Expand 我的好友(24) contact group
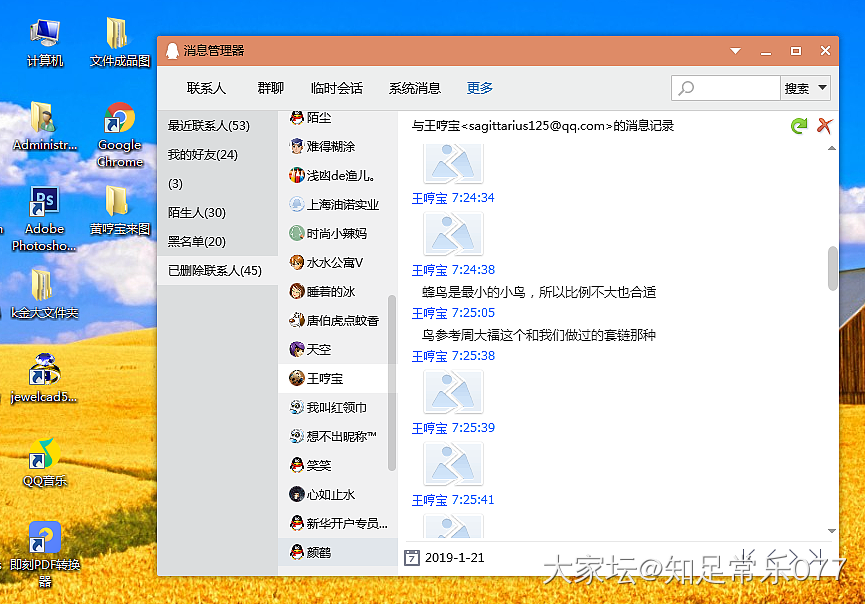This screenshot has height=604, width=865. pos(203,155)
